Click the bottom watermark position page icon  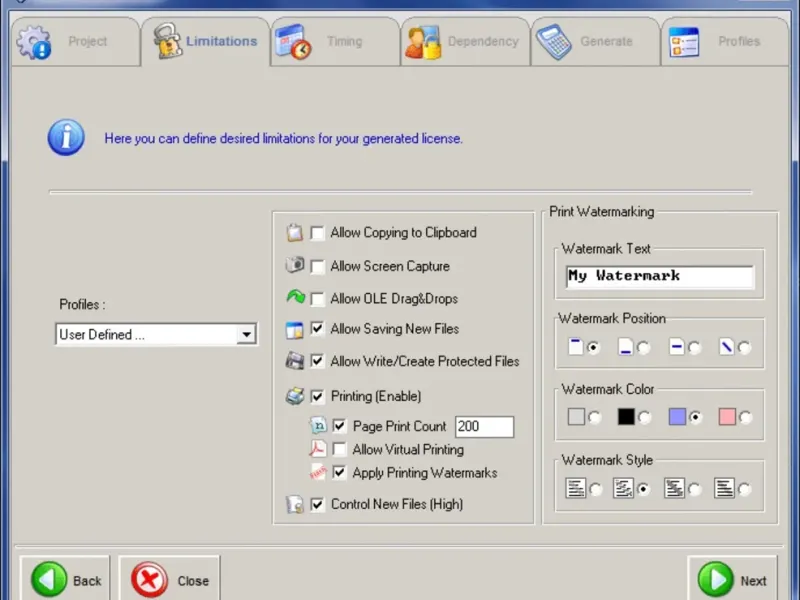click(x=626, y=346)
